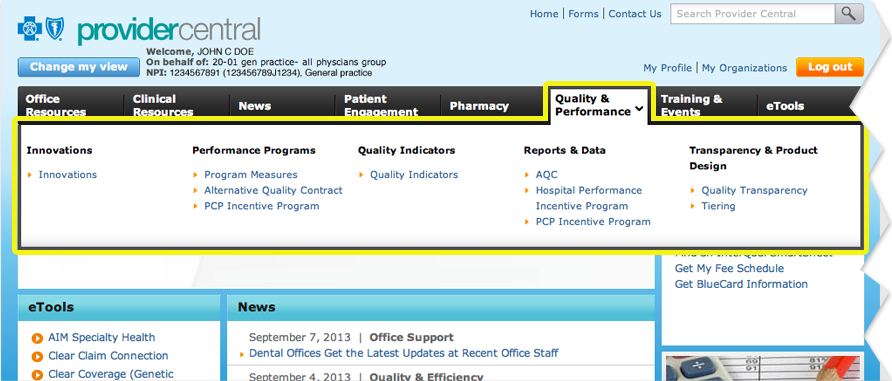892x381 pixels.
Task: Click the Office Support category text
Action: coord(412,337)
